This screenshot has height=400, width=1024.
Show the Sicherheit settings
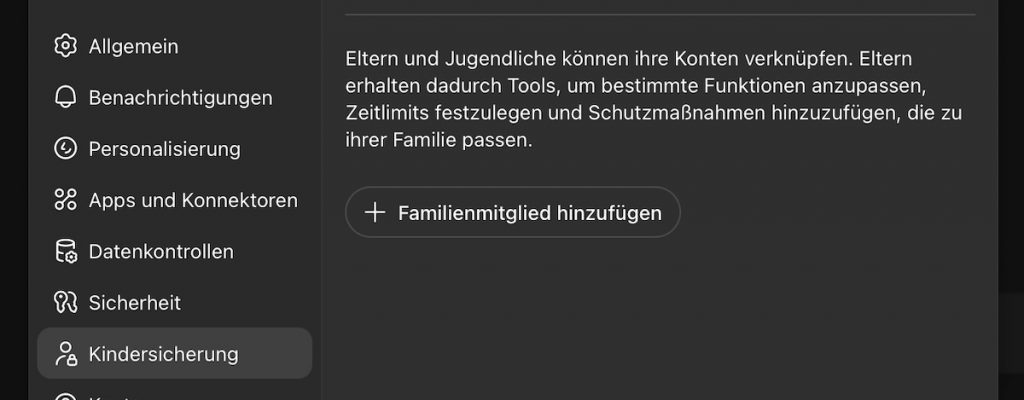point(135,303)
